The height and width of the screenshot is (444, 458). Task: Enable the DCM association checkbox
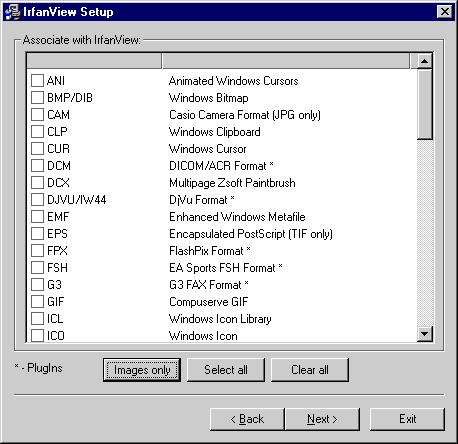click(37, 166)
